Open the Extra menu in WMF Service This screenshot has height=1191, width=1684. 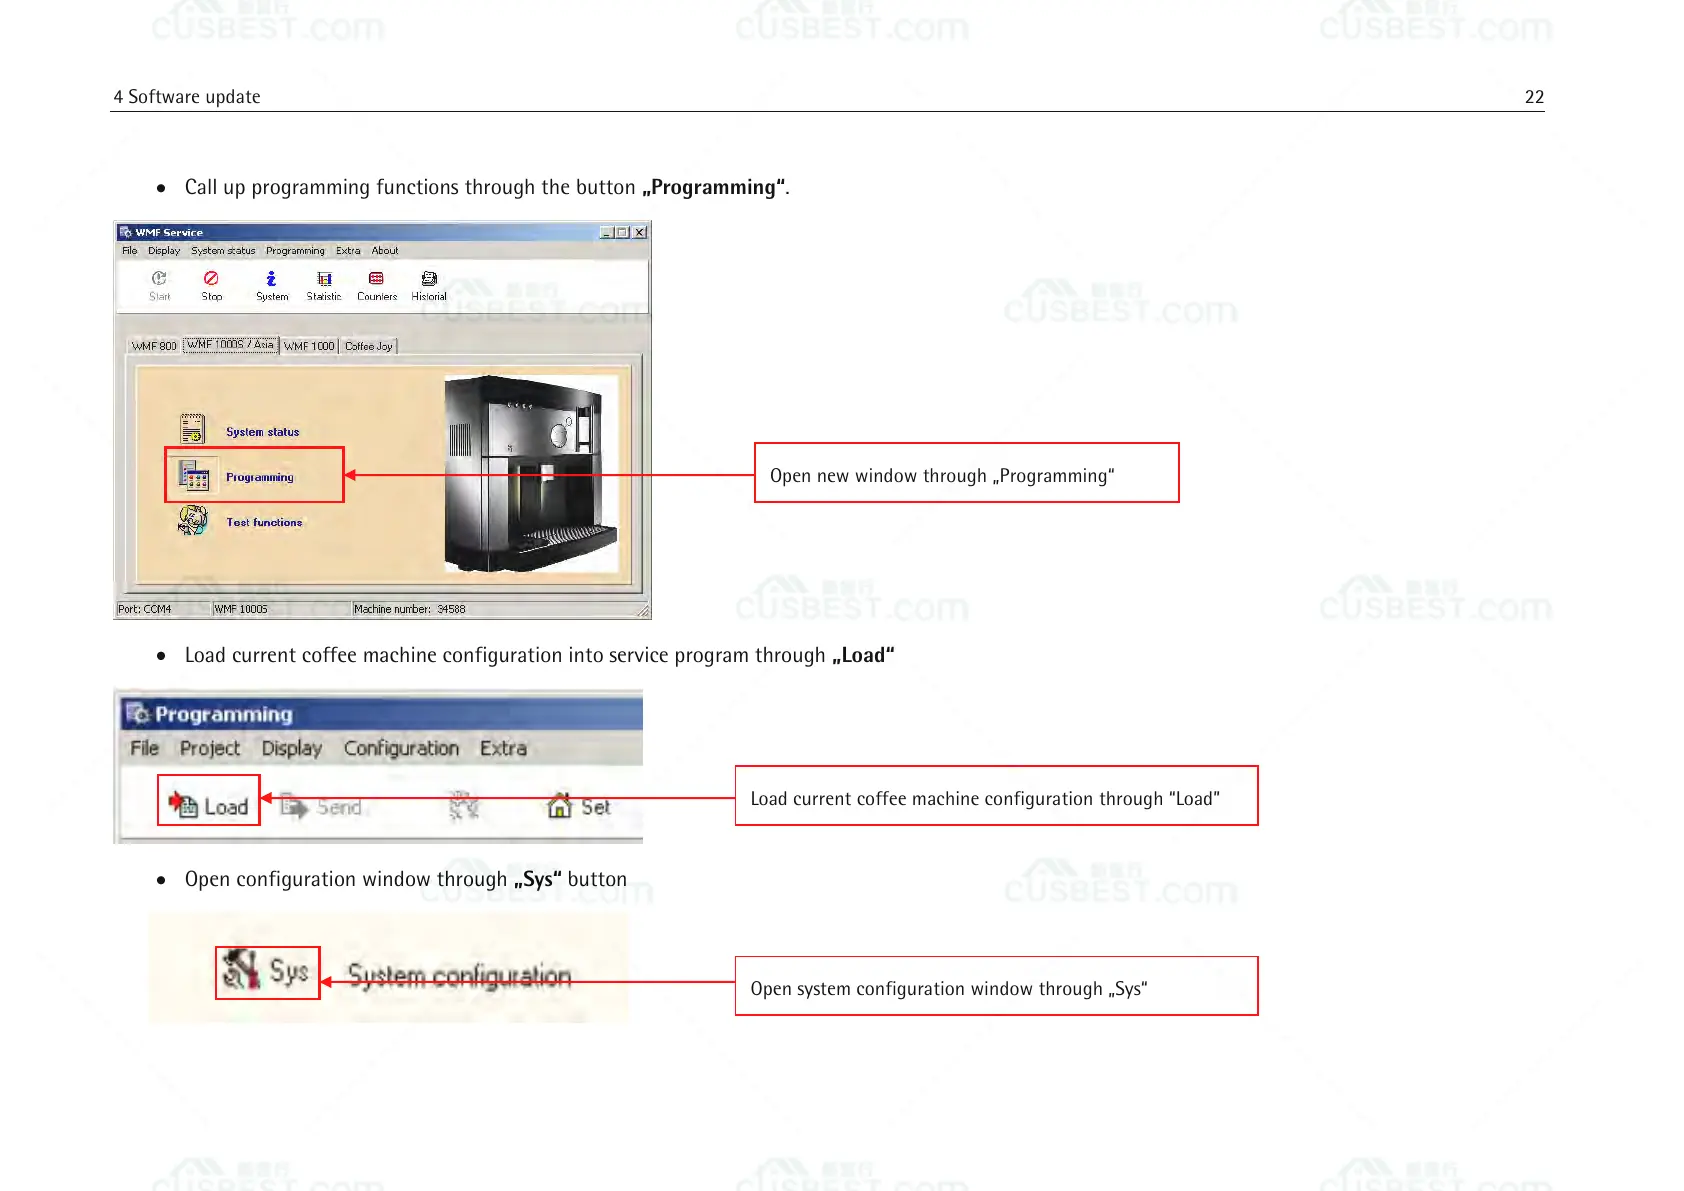pyautogui.click(x=348, y=251)
